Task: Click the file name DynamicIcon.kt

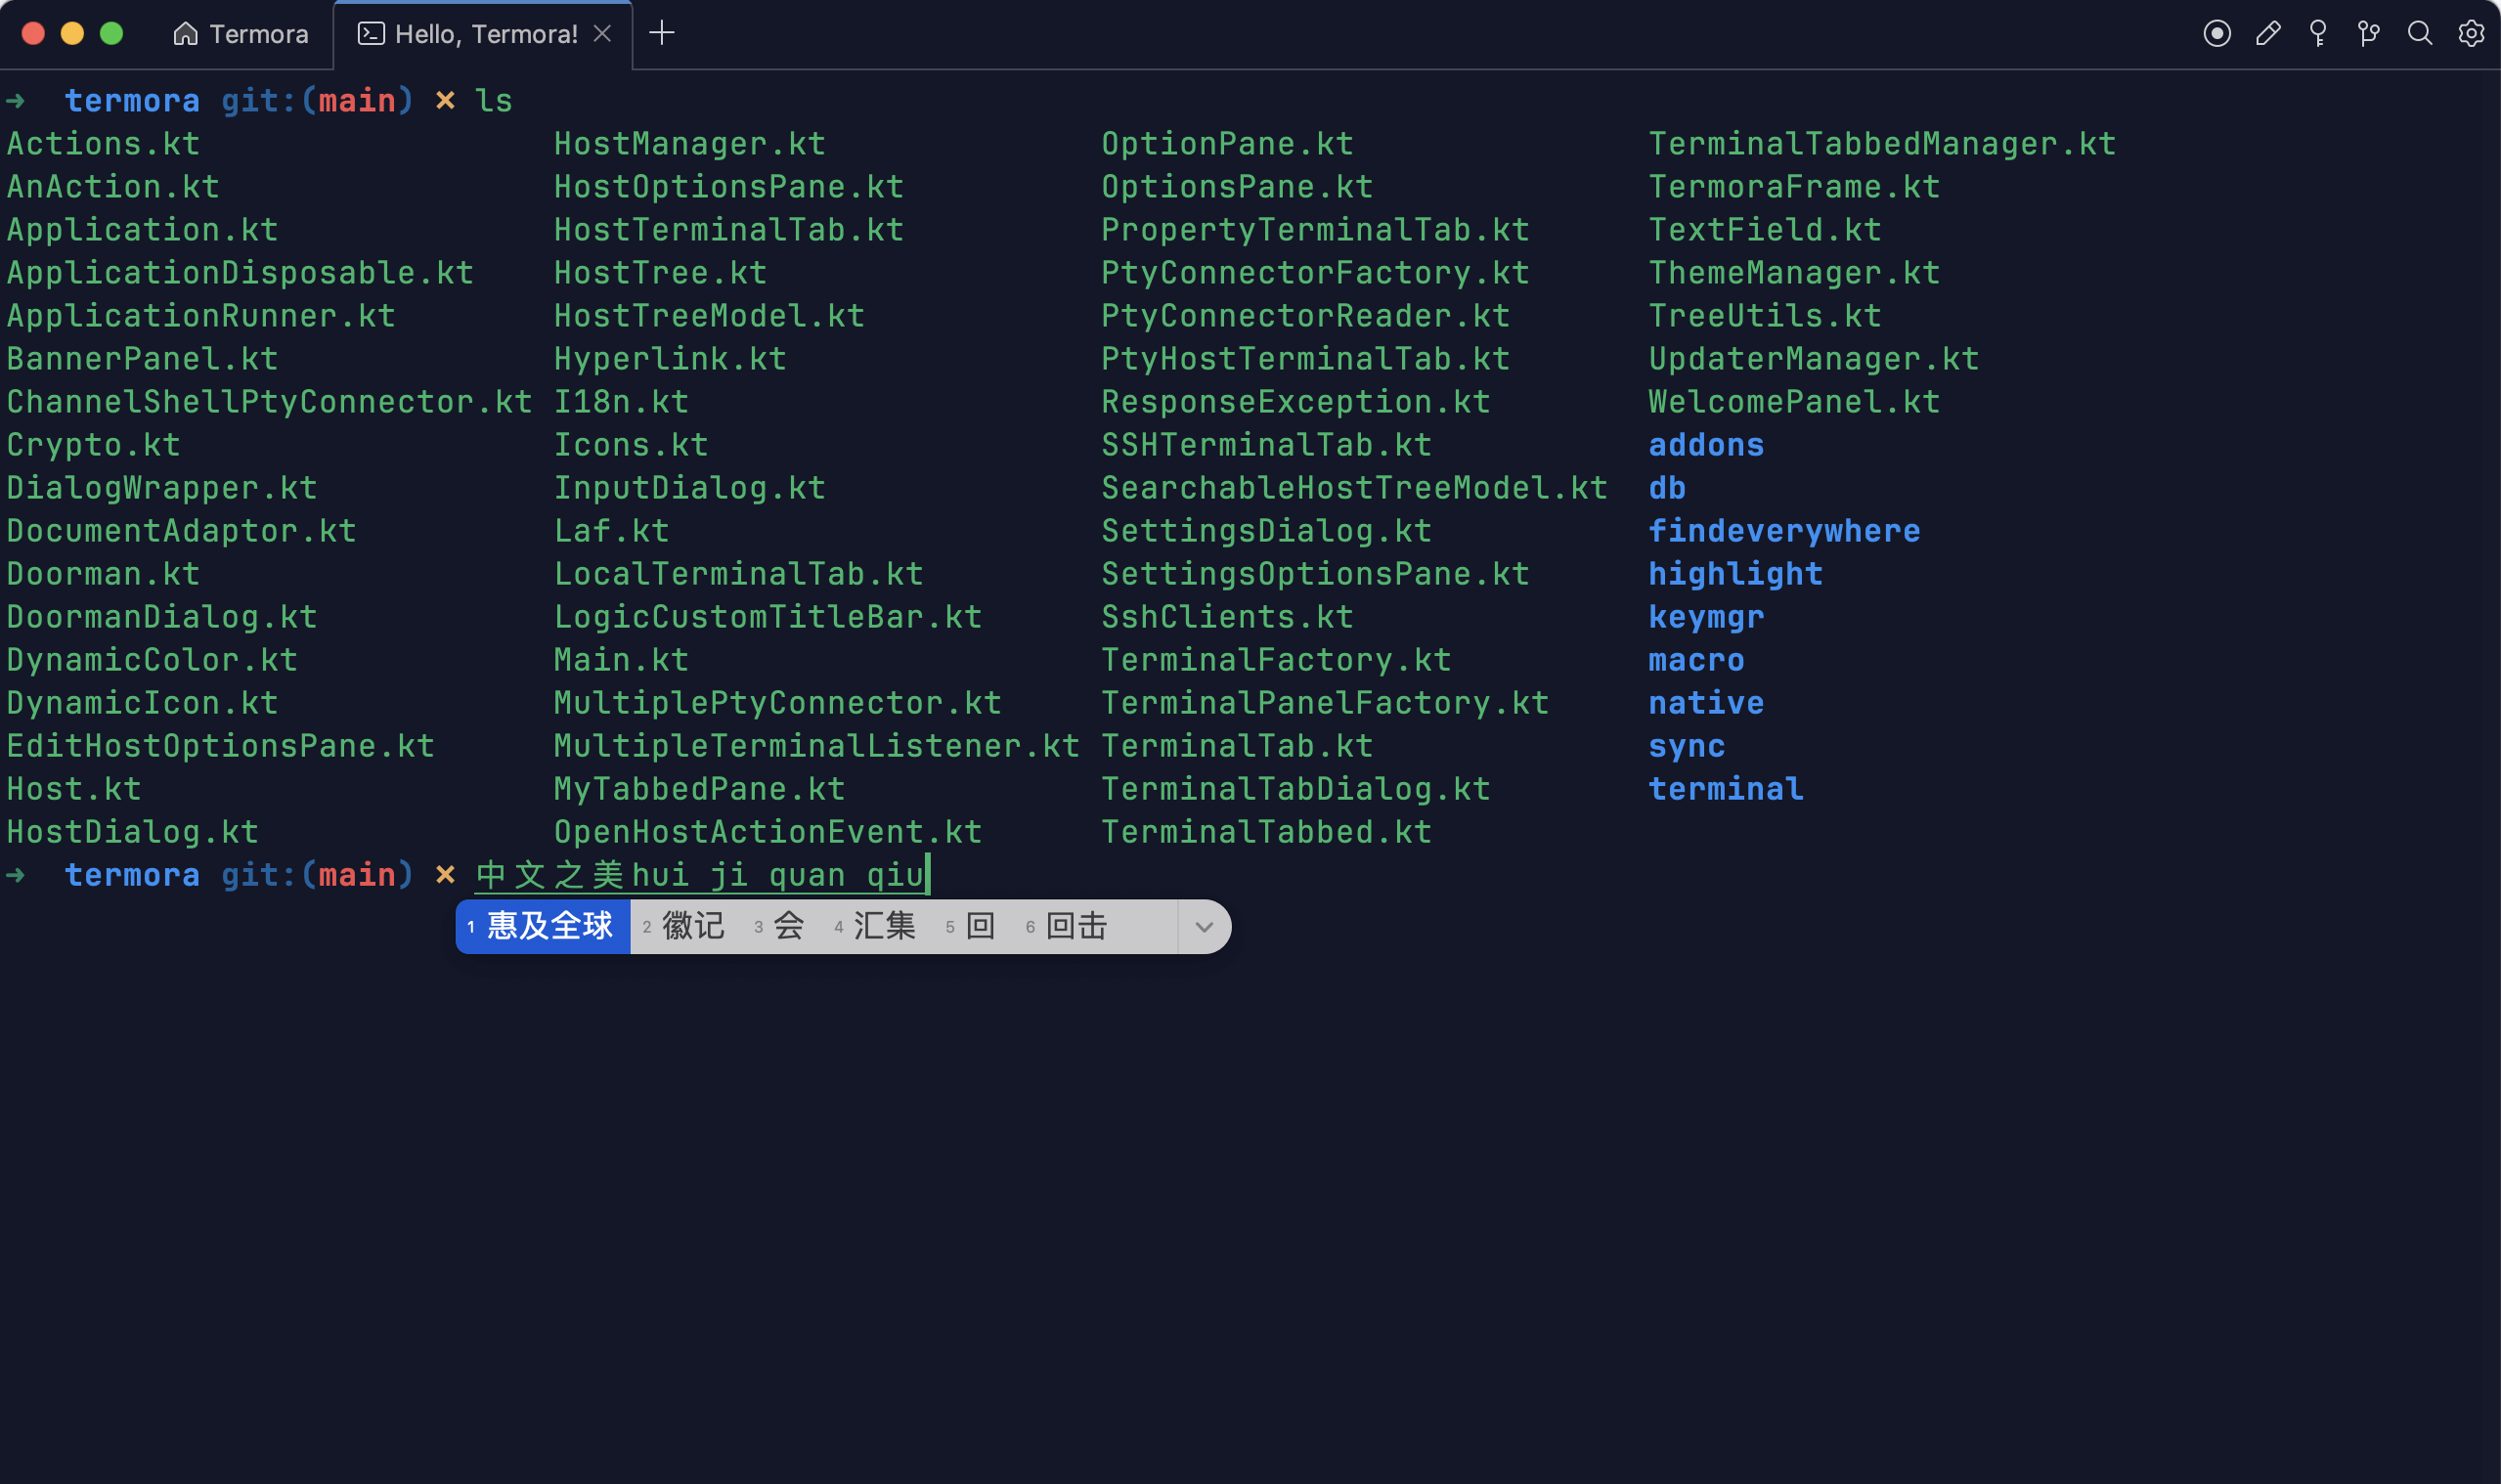Action: (x=143, y=703)
